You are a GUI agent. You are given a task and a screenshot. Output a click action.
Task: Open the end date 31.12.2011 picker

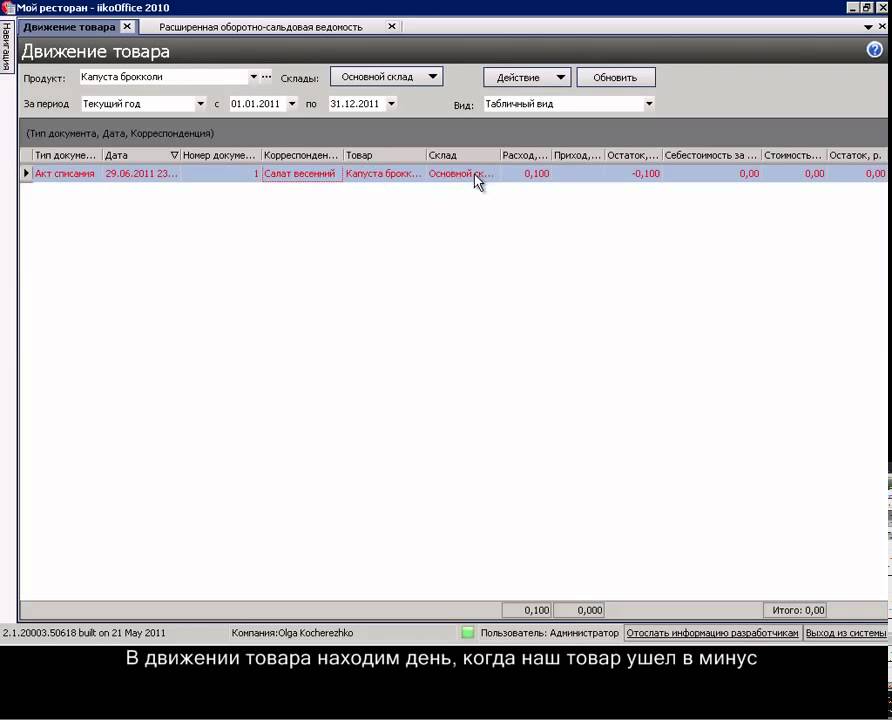(x=391, y=104)
